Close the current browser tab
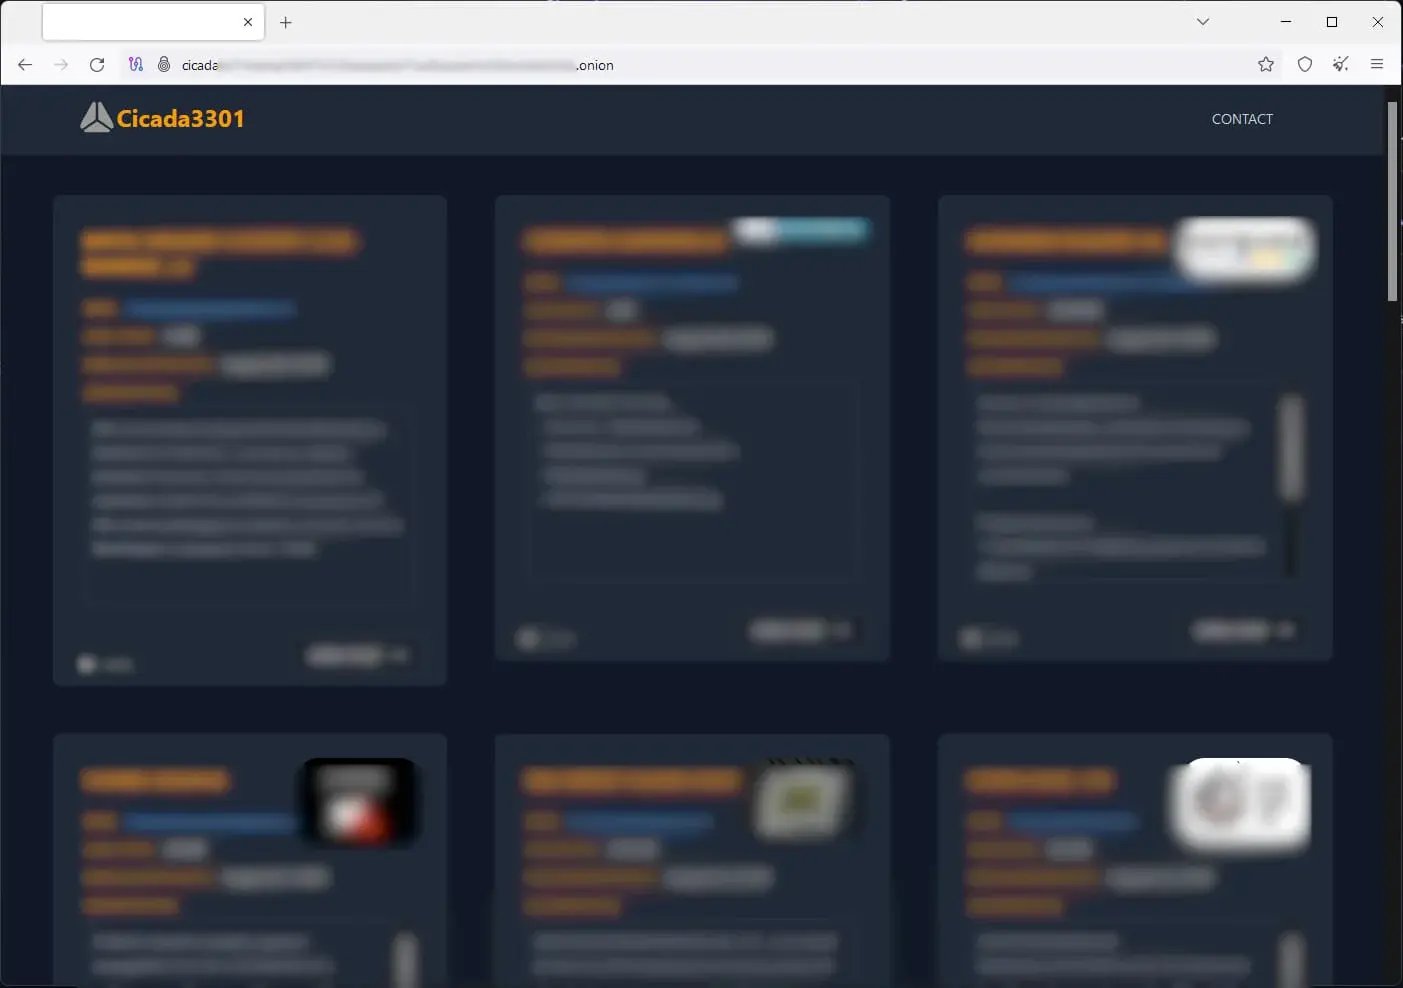The height and width of the screenshot is (988, 1403). (248, 22)
